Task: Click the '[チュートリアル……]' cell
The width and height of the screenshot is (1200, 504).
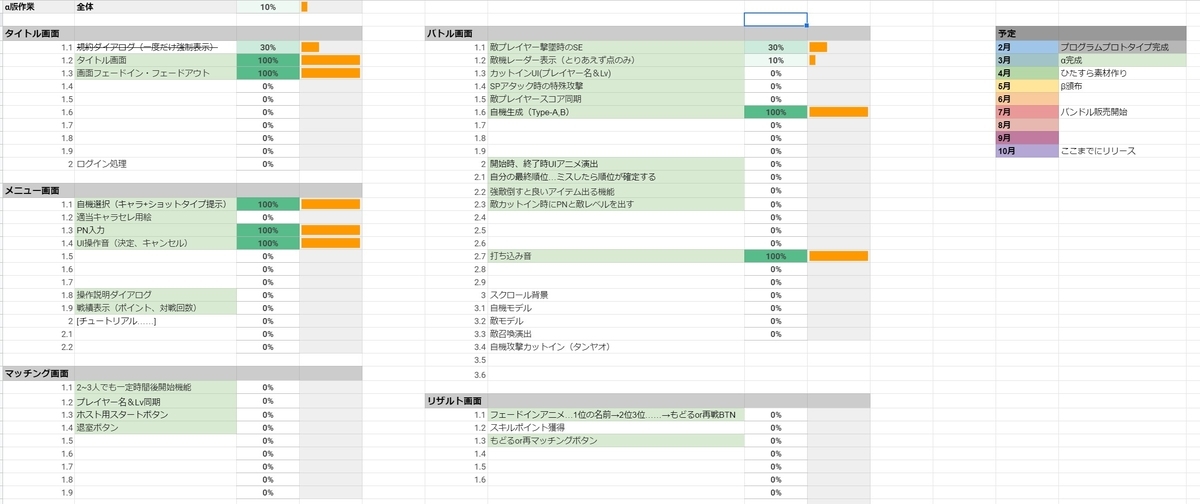Action: [155, 321]
